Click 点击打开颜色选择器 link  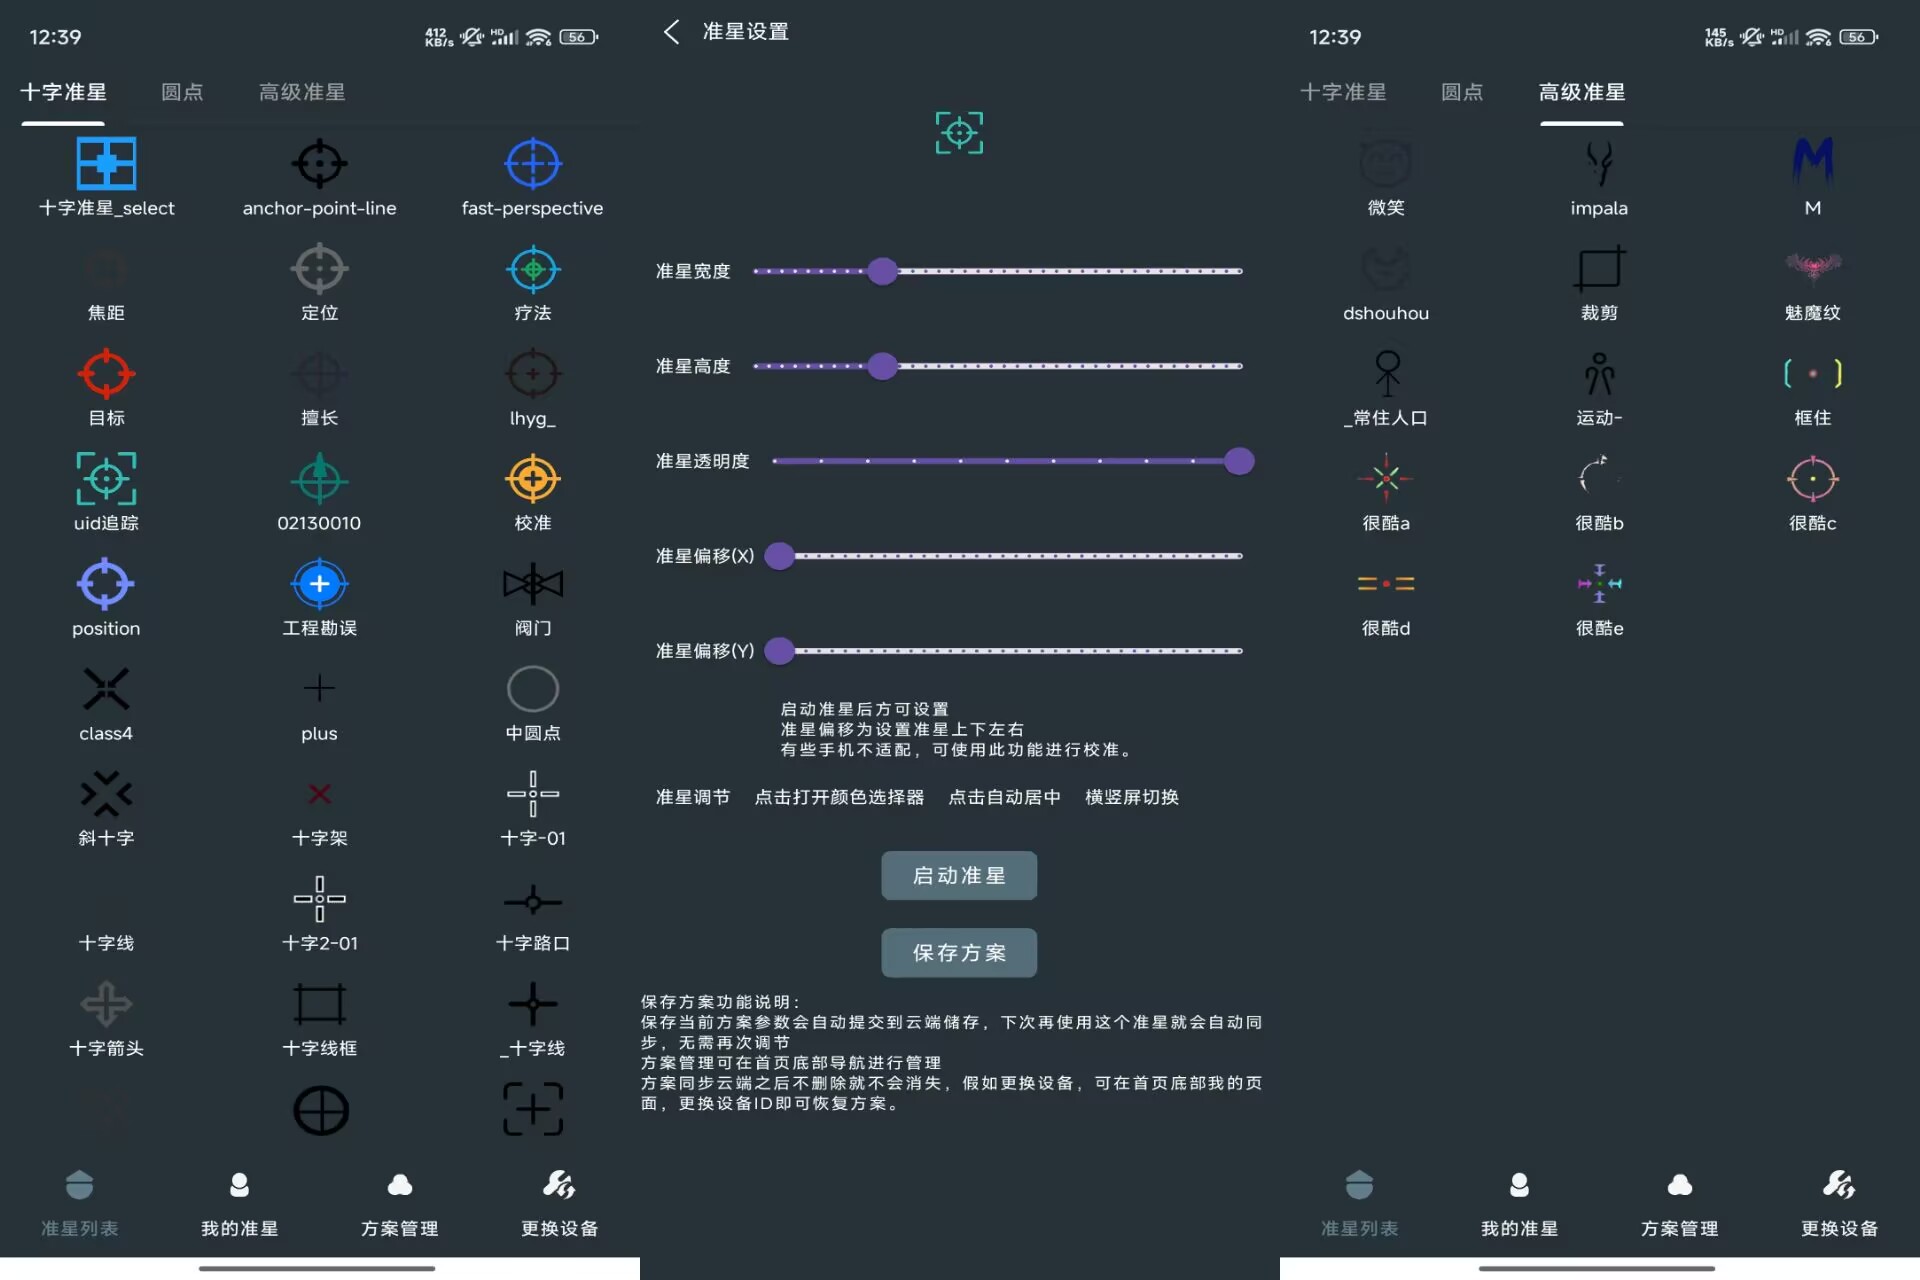(839, 797)
